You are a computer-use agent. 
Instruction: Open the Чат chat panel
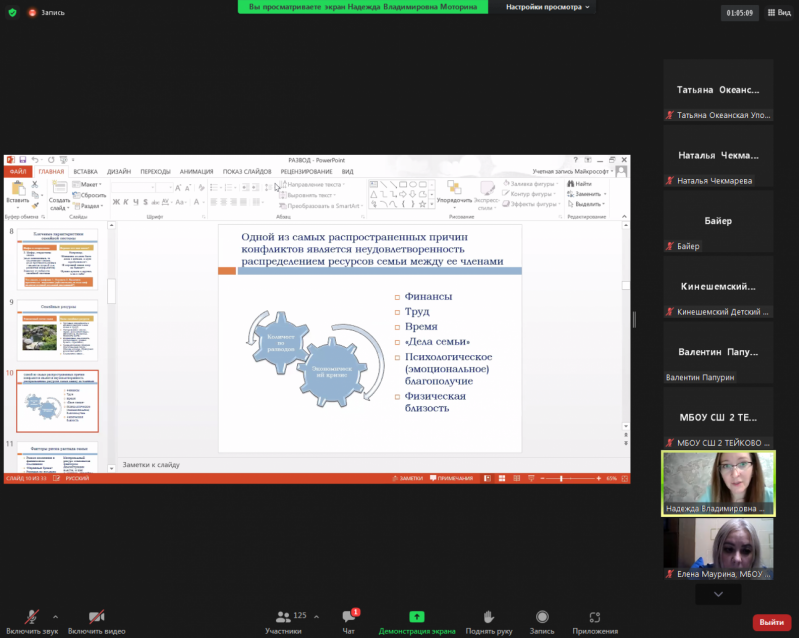point(349,620)
